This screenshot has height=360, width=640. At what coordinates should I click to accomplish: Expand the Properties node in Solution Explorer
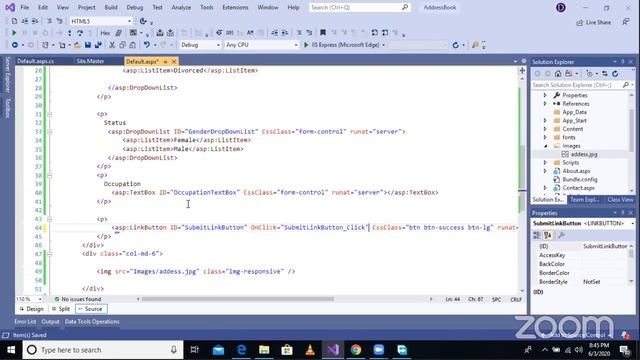click(x=545, y=95)
